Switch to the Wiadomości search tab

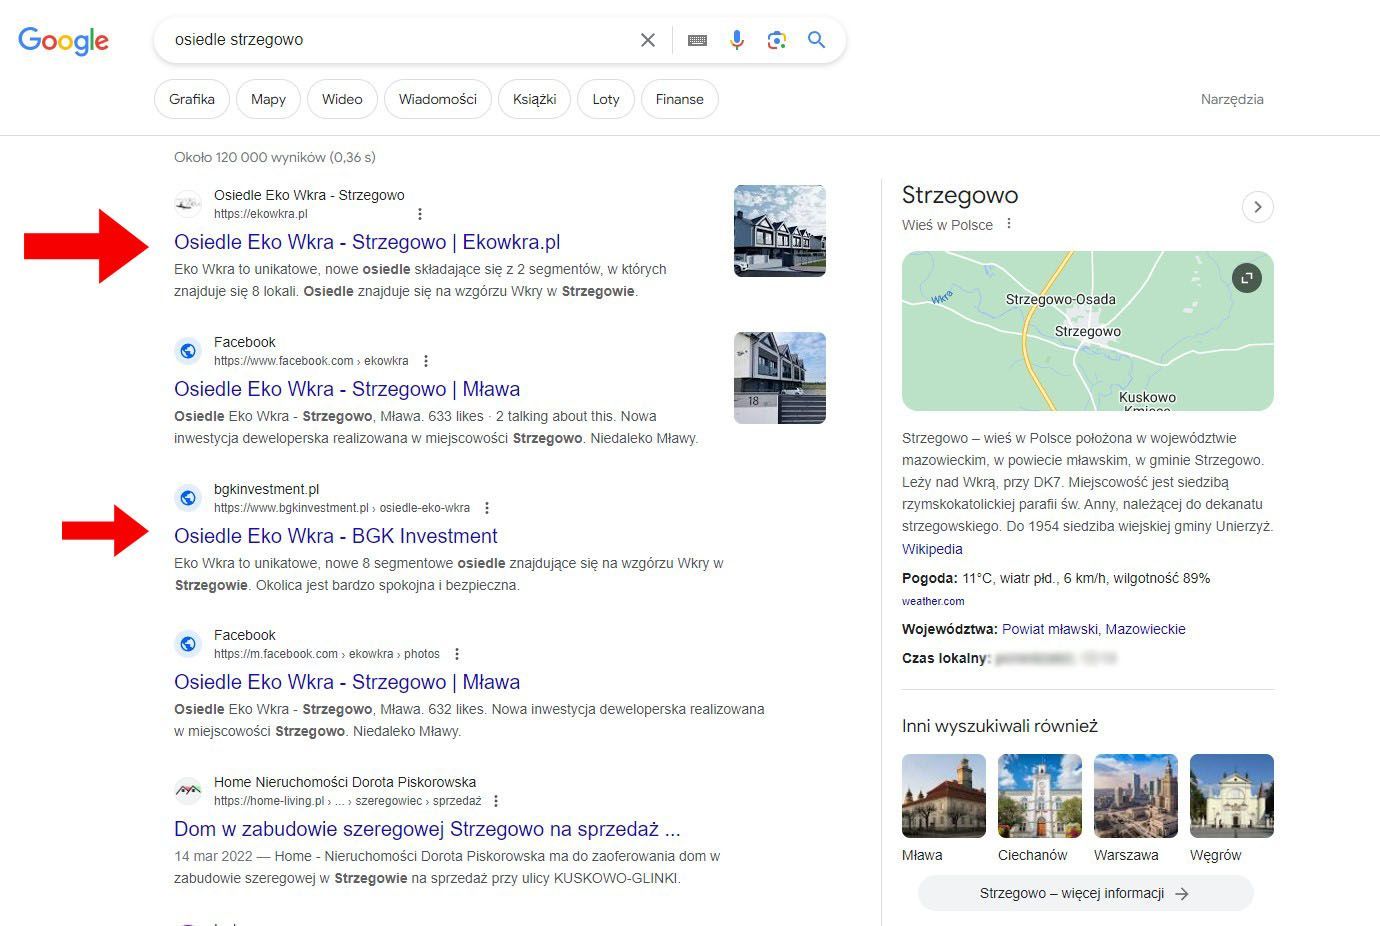[x=437, y=99]
